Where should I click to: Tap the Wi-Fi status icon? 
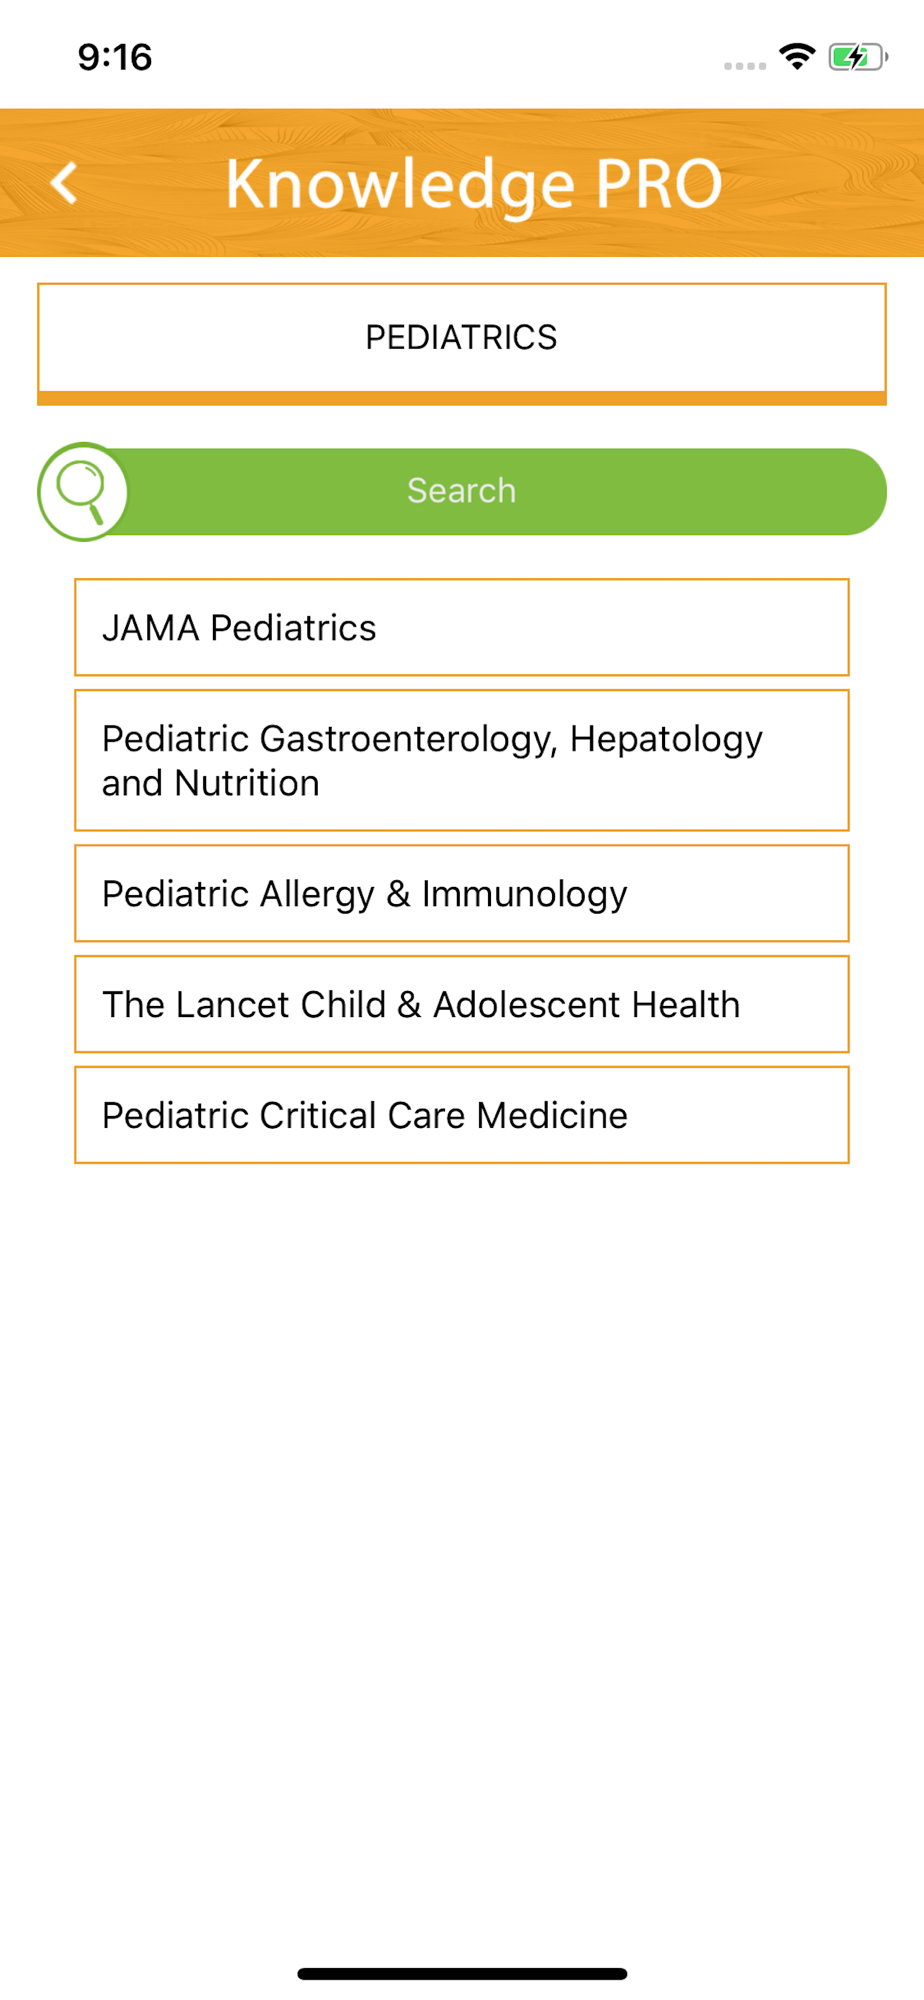(797, 57)
